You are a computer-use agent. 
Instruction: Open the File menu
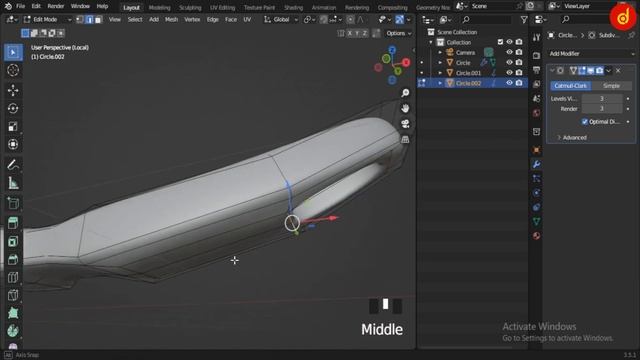[20, 6]
